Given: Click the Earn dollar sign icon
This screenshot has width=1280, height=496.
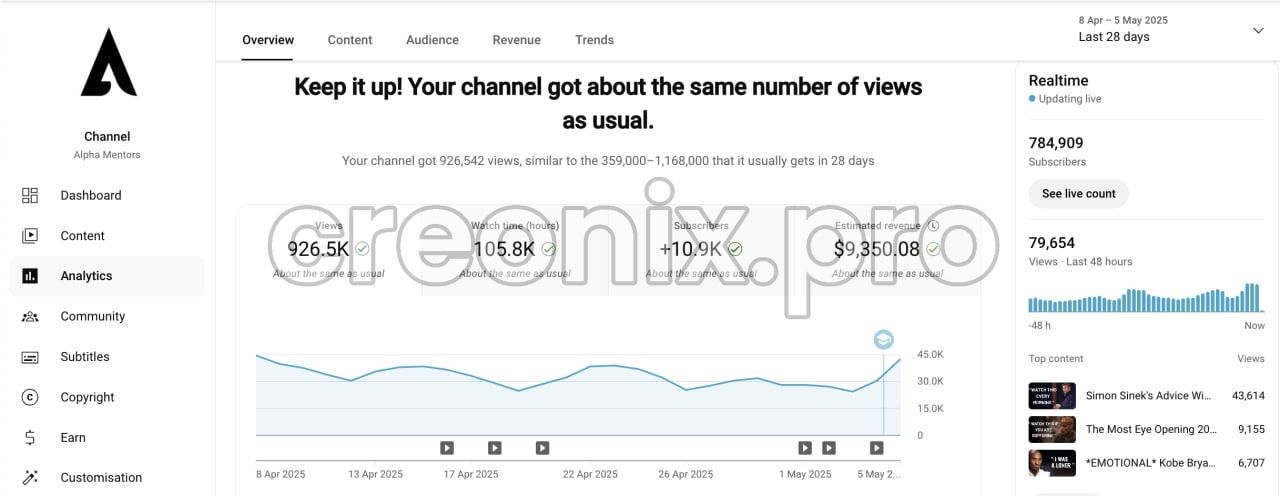Looking at the screenshot, I should pos(30,437).
